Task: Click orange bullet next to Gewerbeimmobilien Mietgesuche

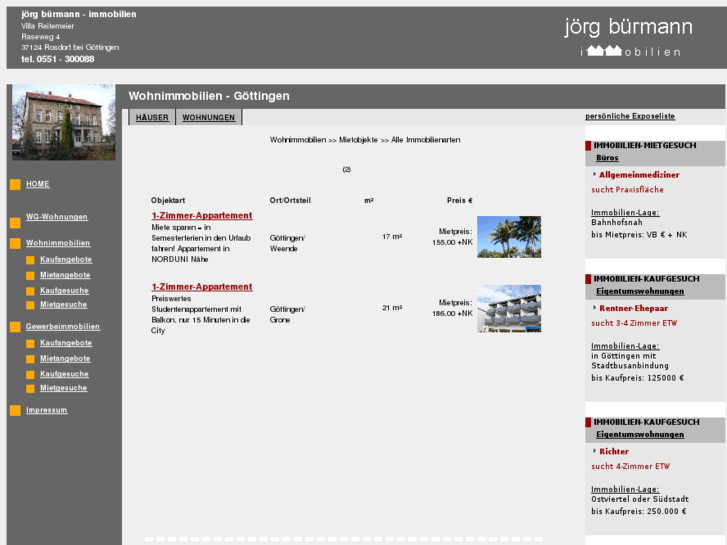Action: pyautogui.click(x=31, y=389)
